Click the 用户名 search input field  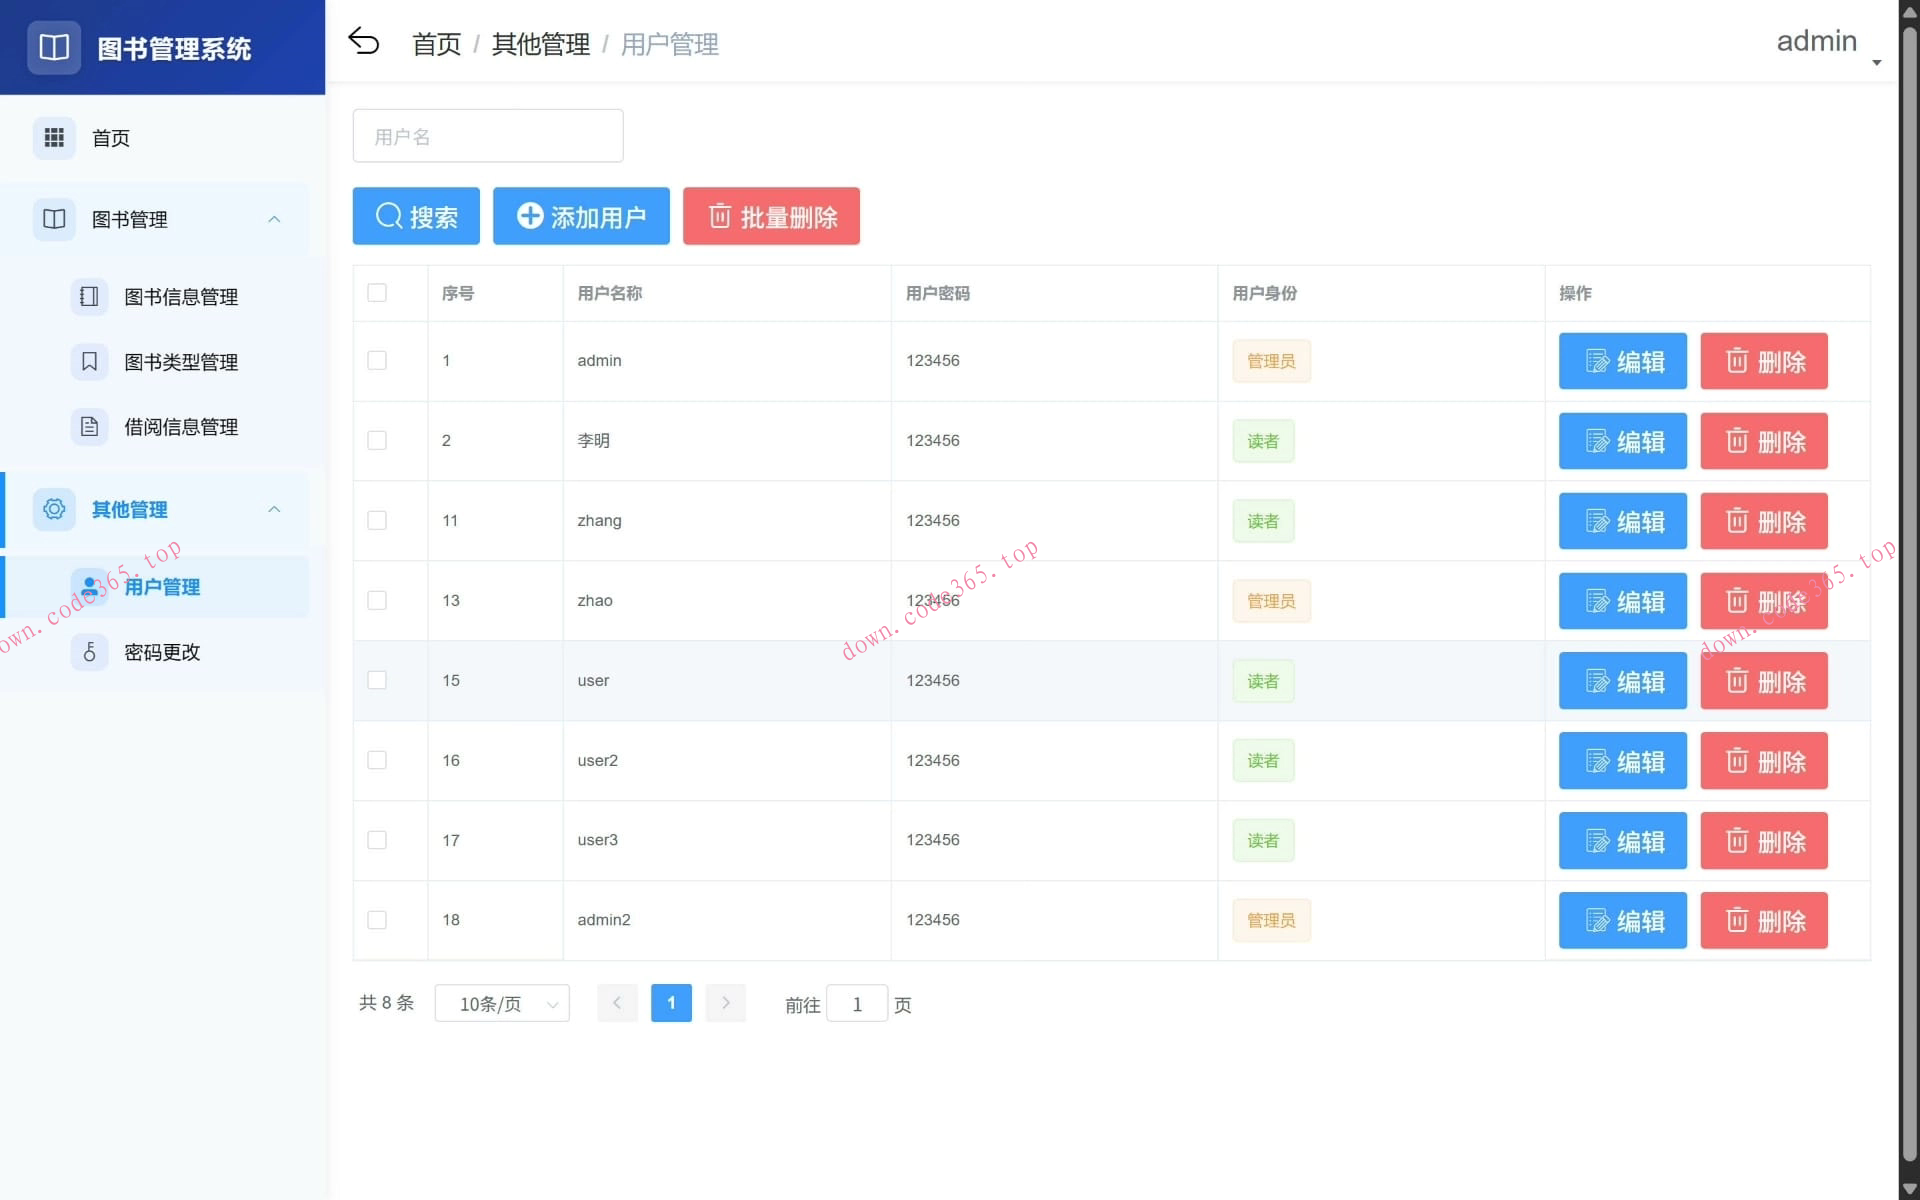[x=487, y=135]
